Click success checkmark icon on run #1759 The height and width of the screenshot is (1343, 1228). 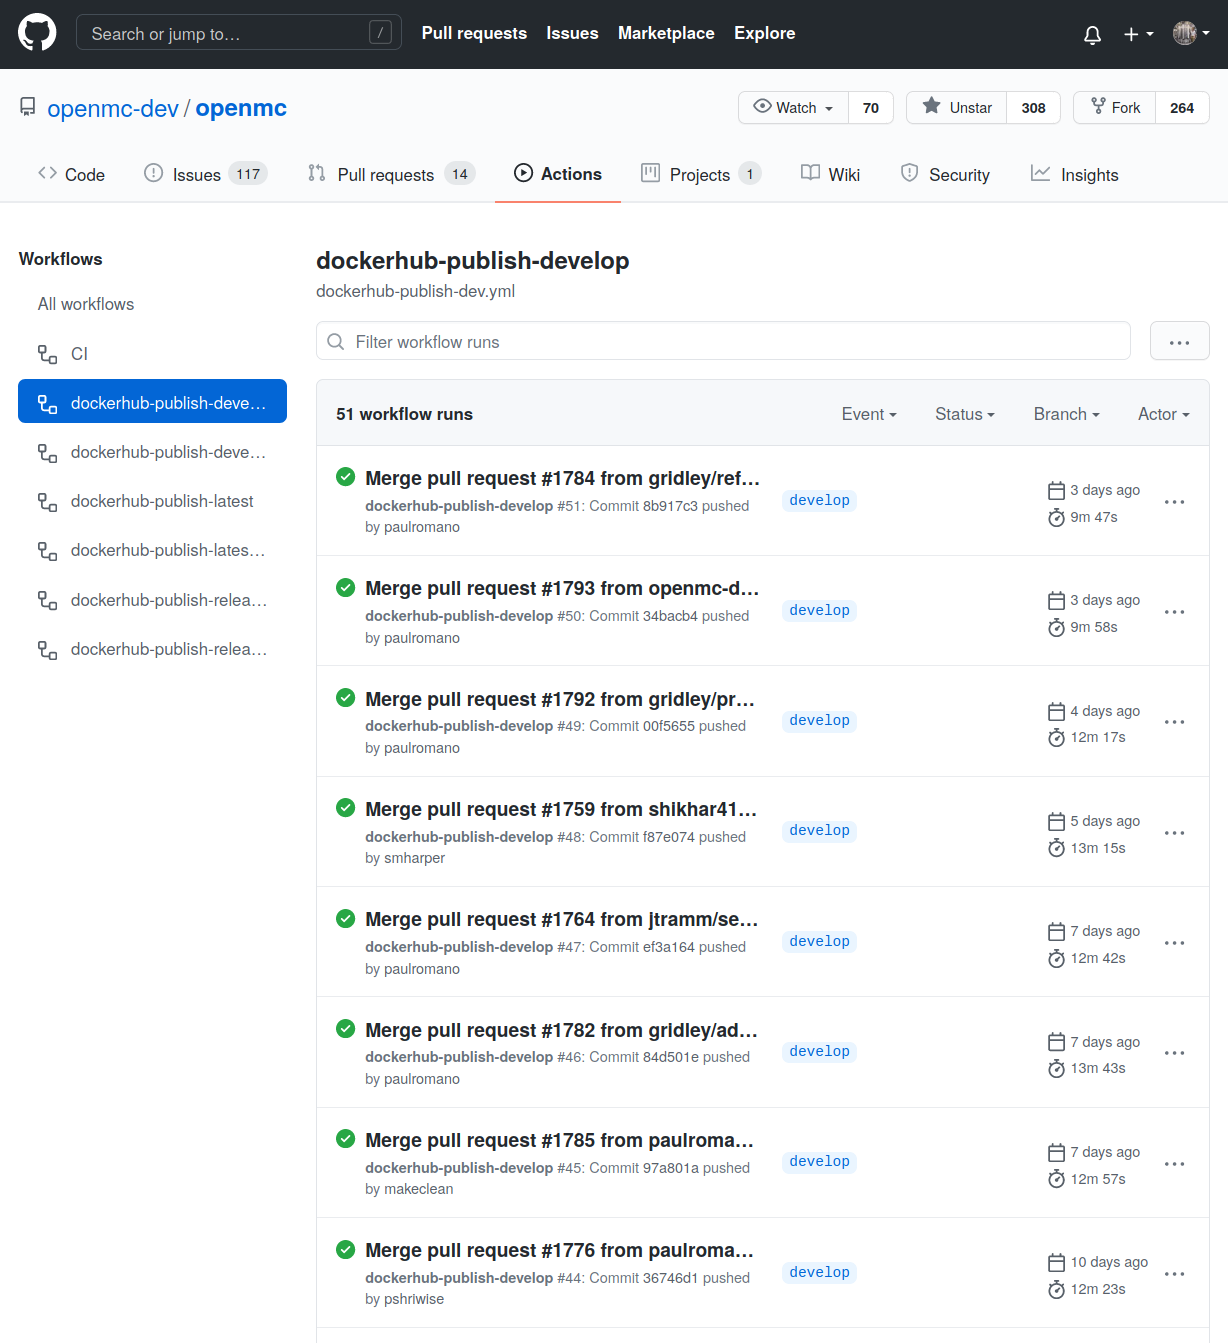click(346, 807)
